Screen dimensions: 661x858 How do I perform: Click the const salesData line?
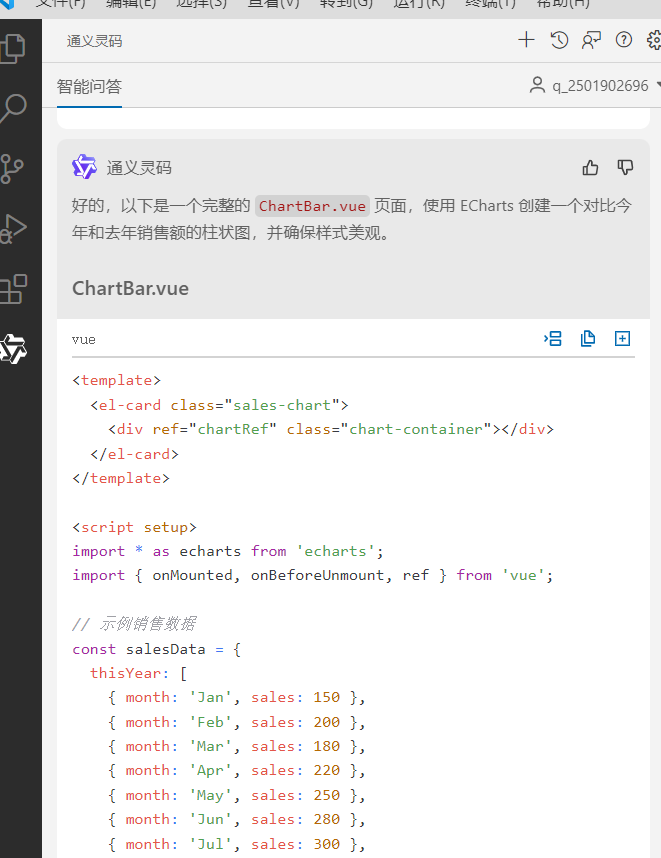(156, 649)
